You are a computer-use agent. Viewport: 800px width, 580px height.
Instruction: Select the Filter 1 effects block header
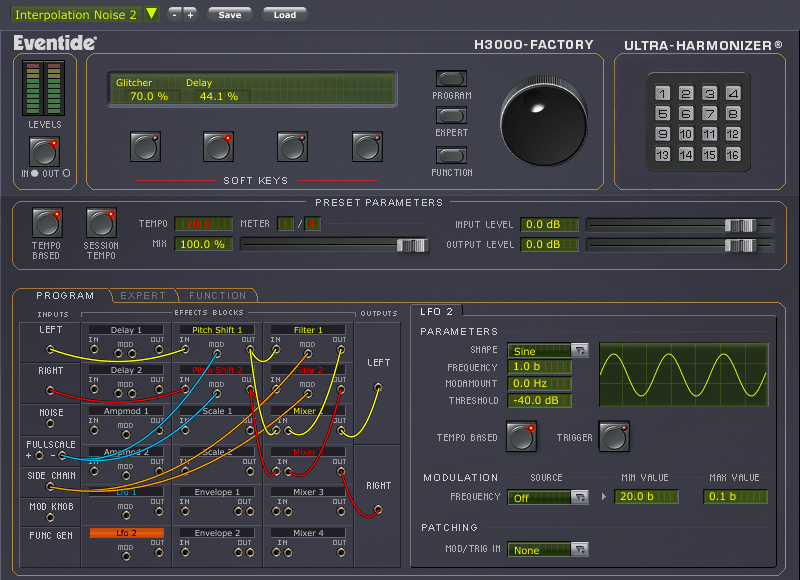click(308, 330)
